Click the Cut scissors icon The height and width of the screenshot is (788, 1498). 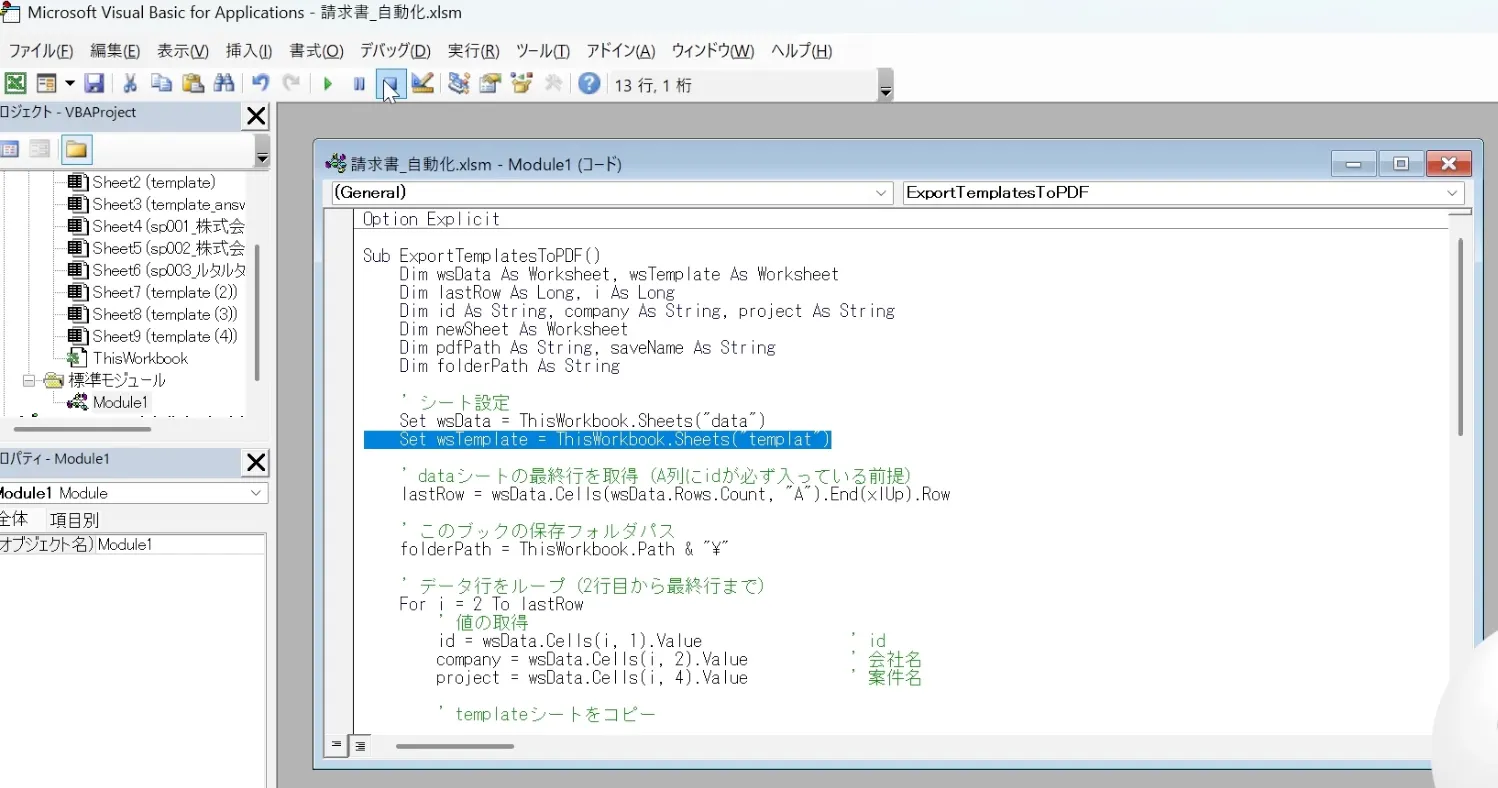click(x=129, y=84)
